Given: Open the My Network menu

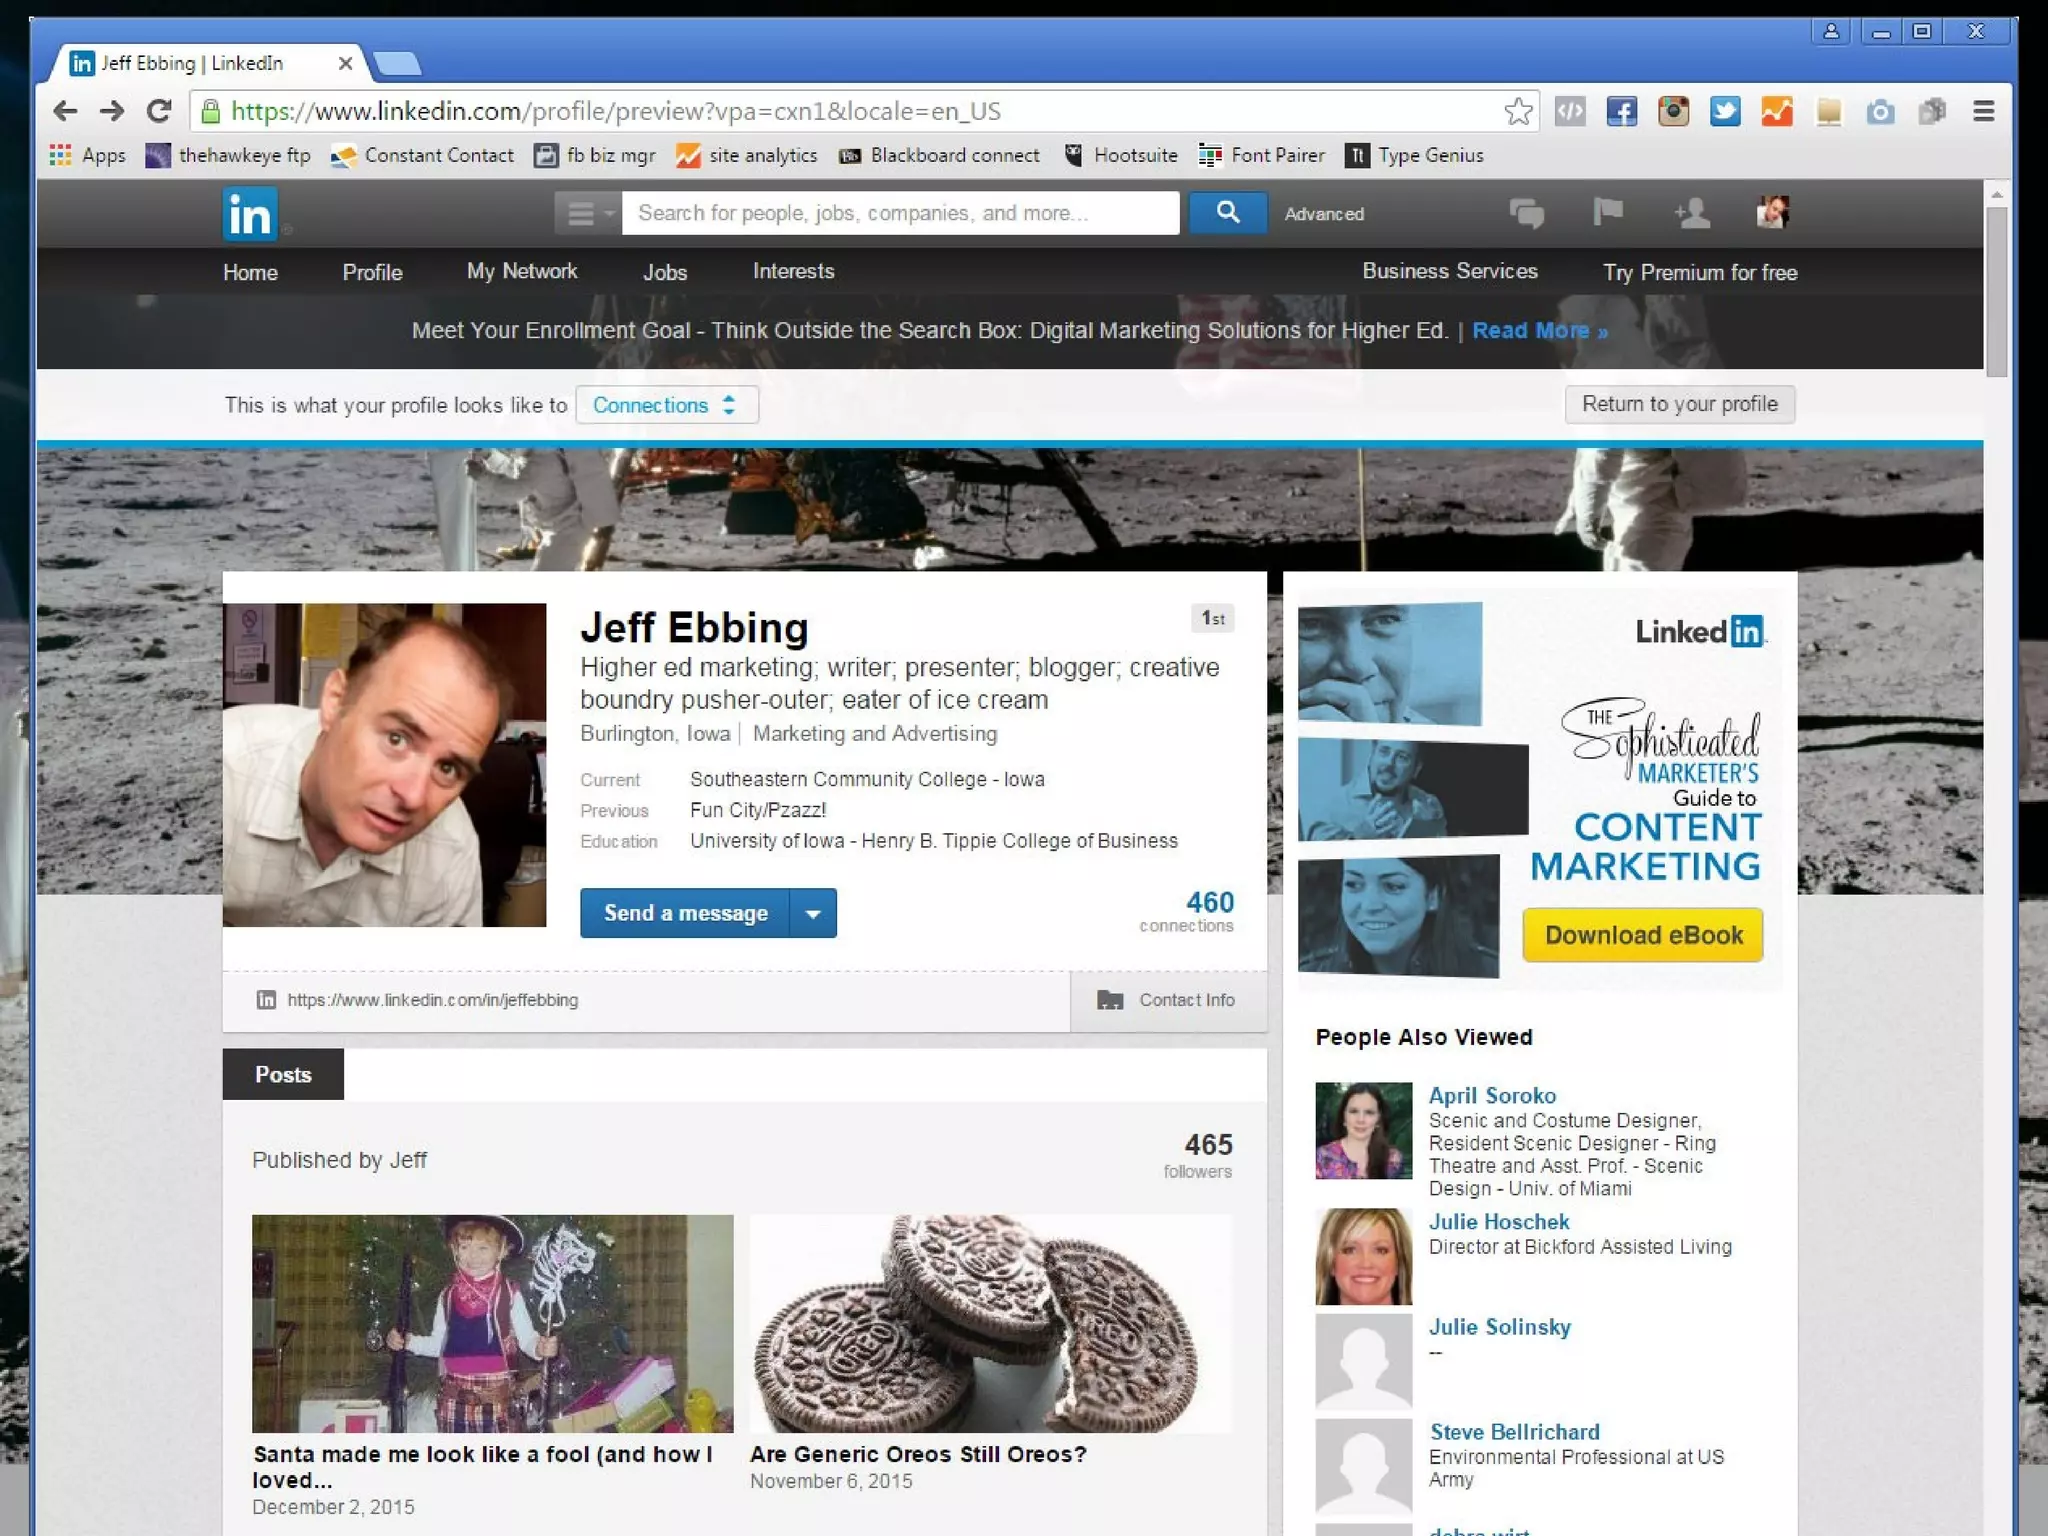Looking at the screenshot, I should click(x=521, y=272).
